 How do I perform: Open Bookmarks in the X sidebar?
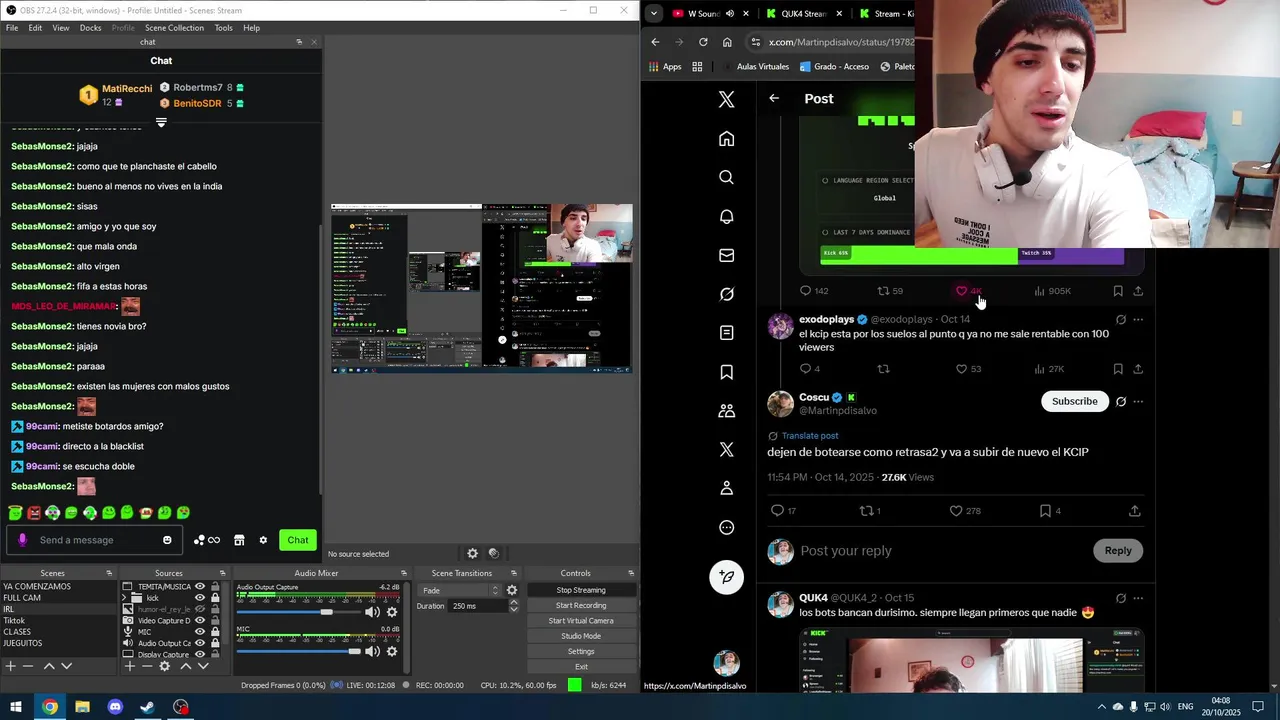tap(727, 372)
